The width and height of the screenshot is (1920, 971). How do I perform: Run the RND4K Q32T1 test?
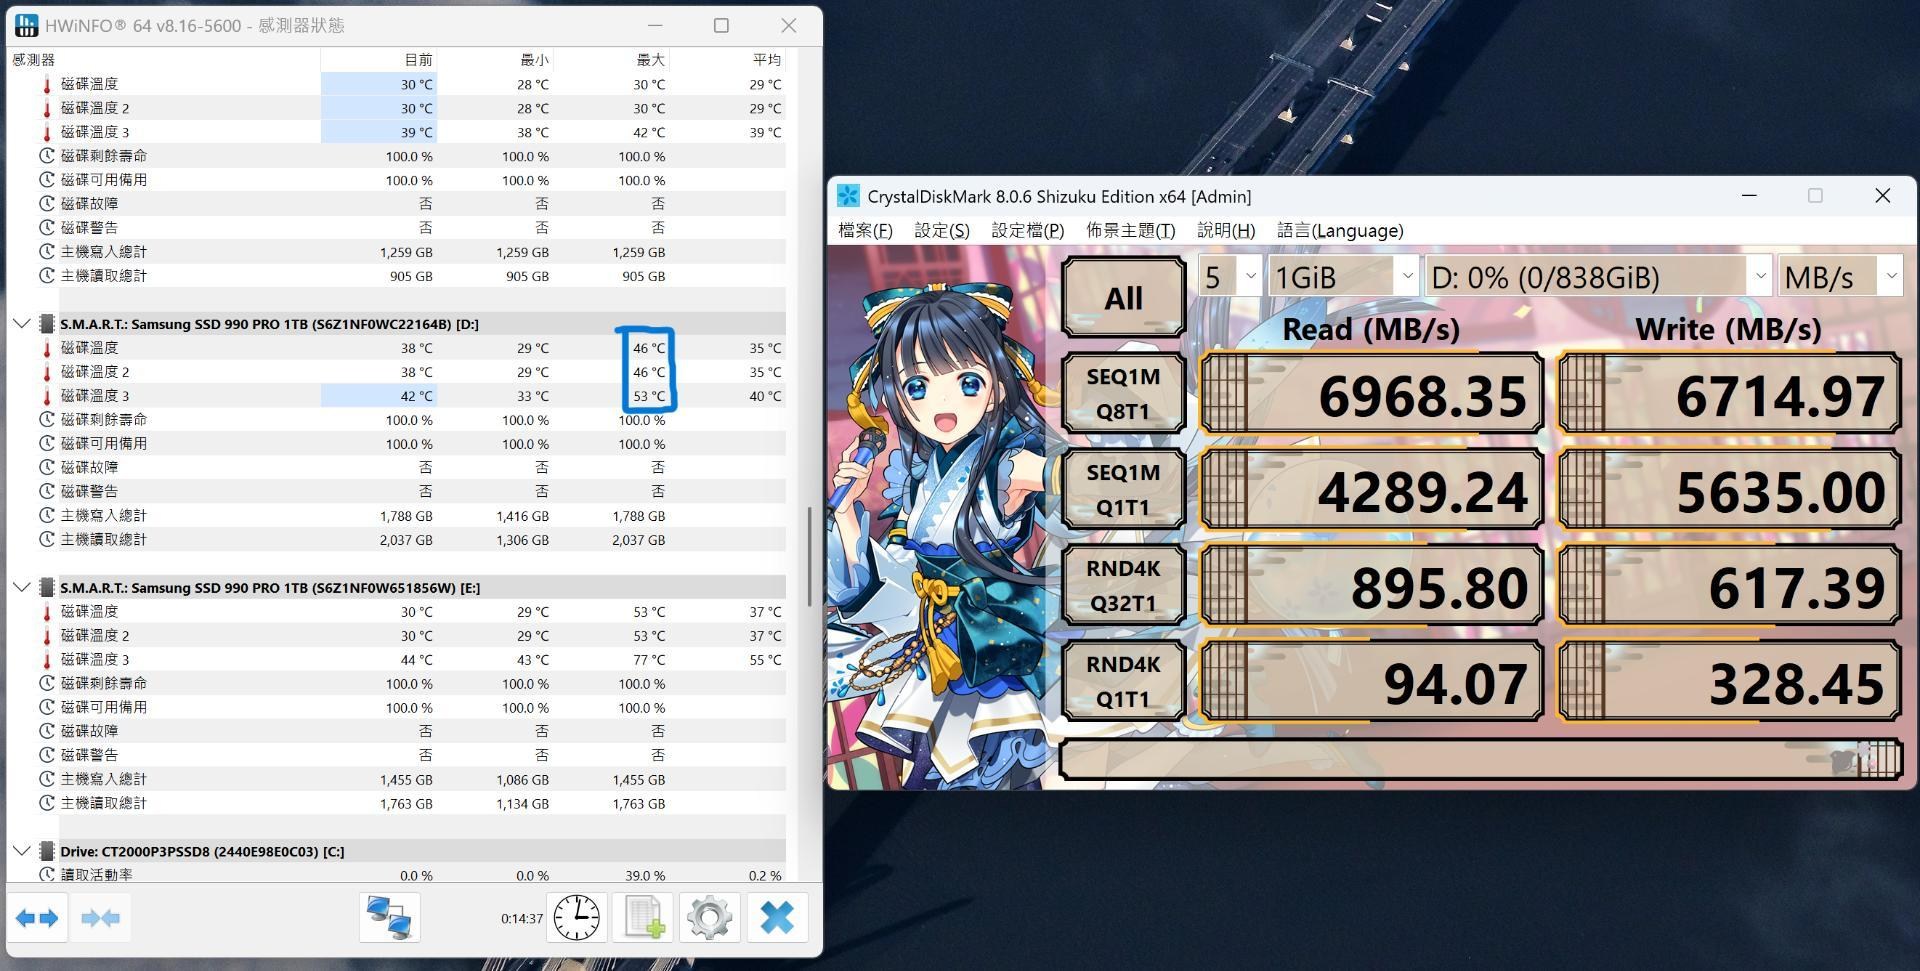pyautogui.click(x=1124, y=585)
